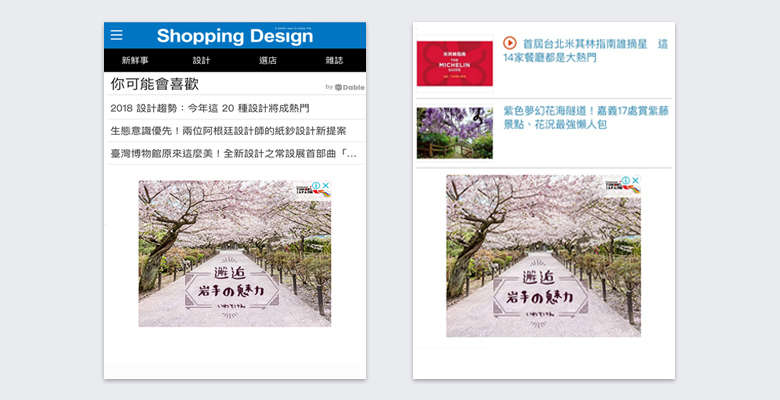Click the Shopping Design logo

[234, 36]
